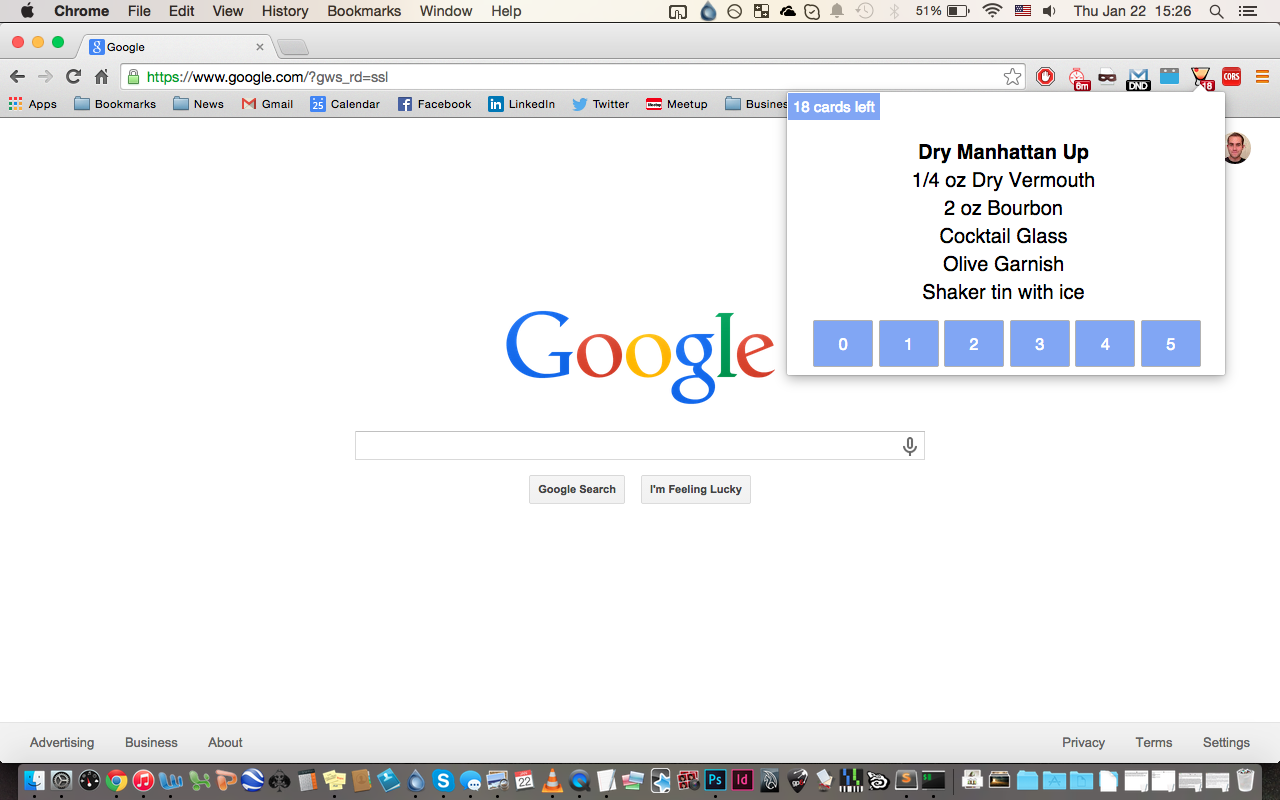Open the red timer extension showing 6m
The height and width of the screenshot is (800, 1280).
[1078, 77]
